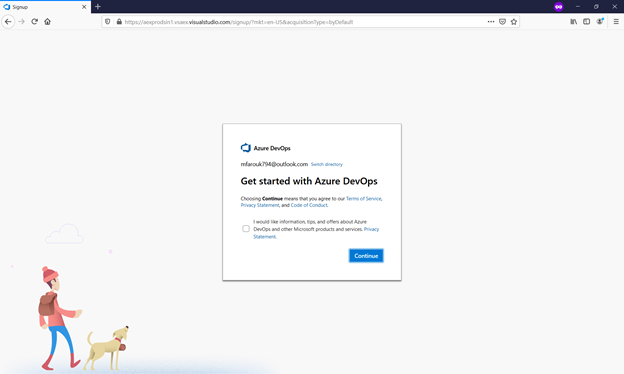Save page to Pocket
Viewport: 624px width, 374px height.
(502, 21)
